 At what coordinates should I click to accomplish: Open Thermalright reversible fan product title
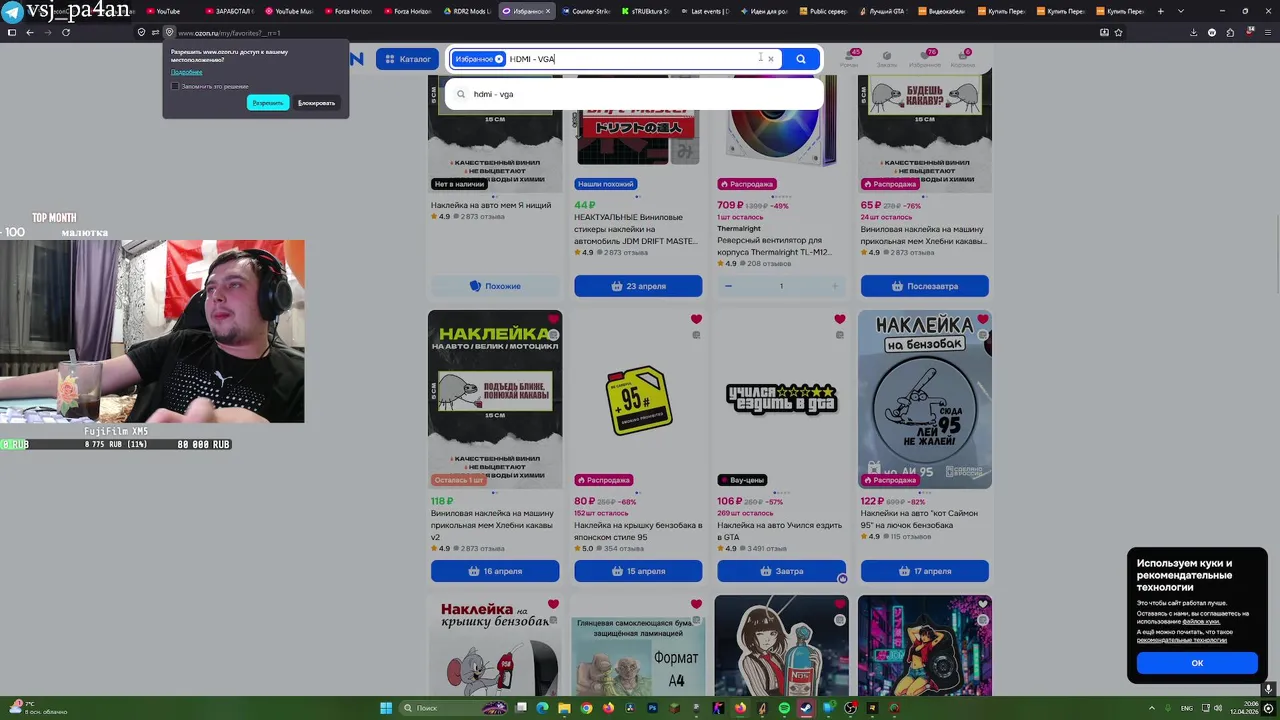coord(774,246)
